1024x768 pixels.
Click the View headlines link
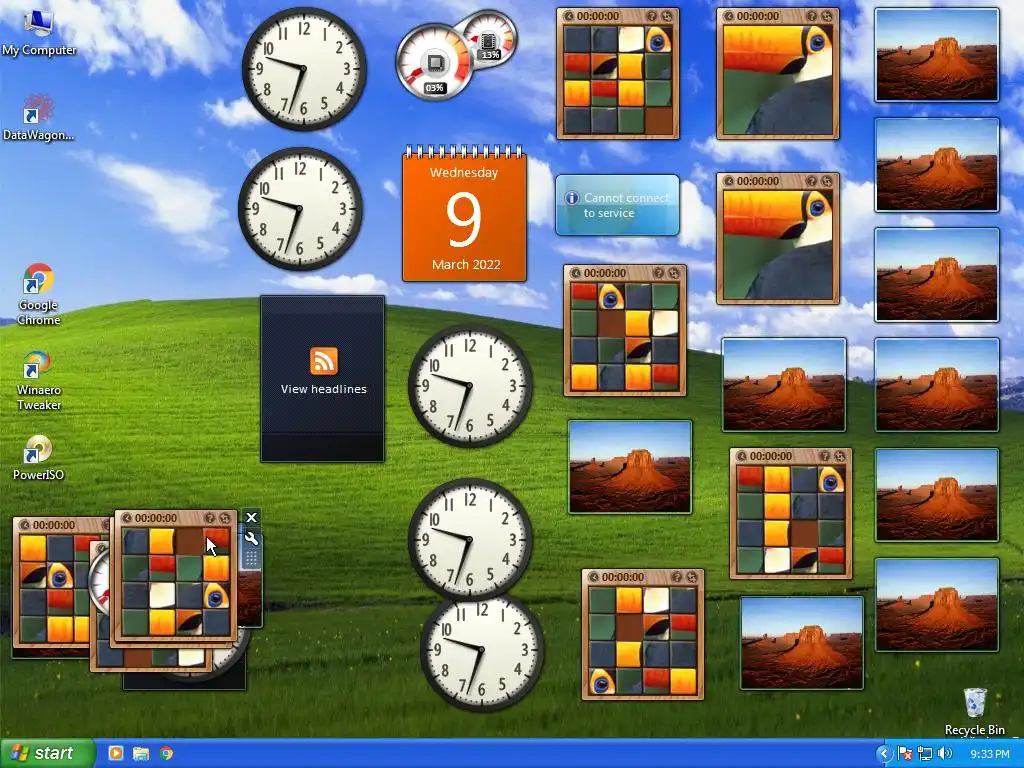323,389
